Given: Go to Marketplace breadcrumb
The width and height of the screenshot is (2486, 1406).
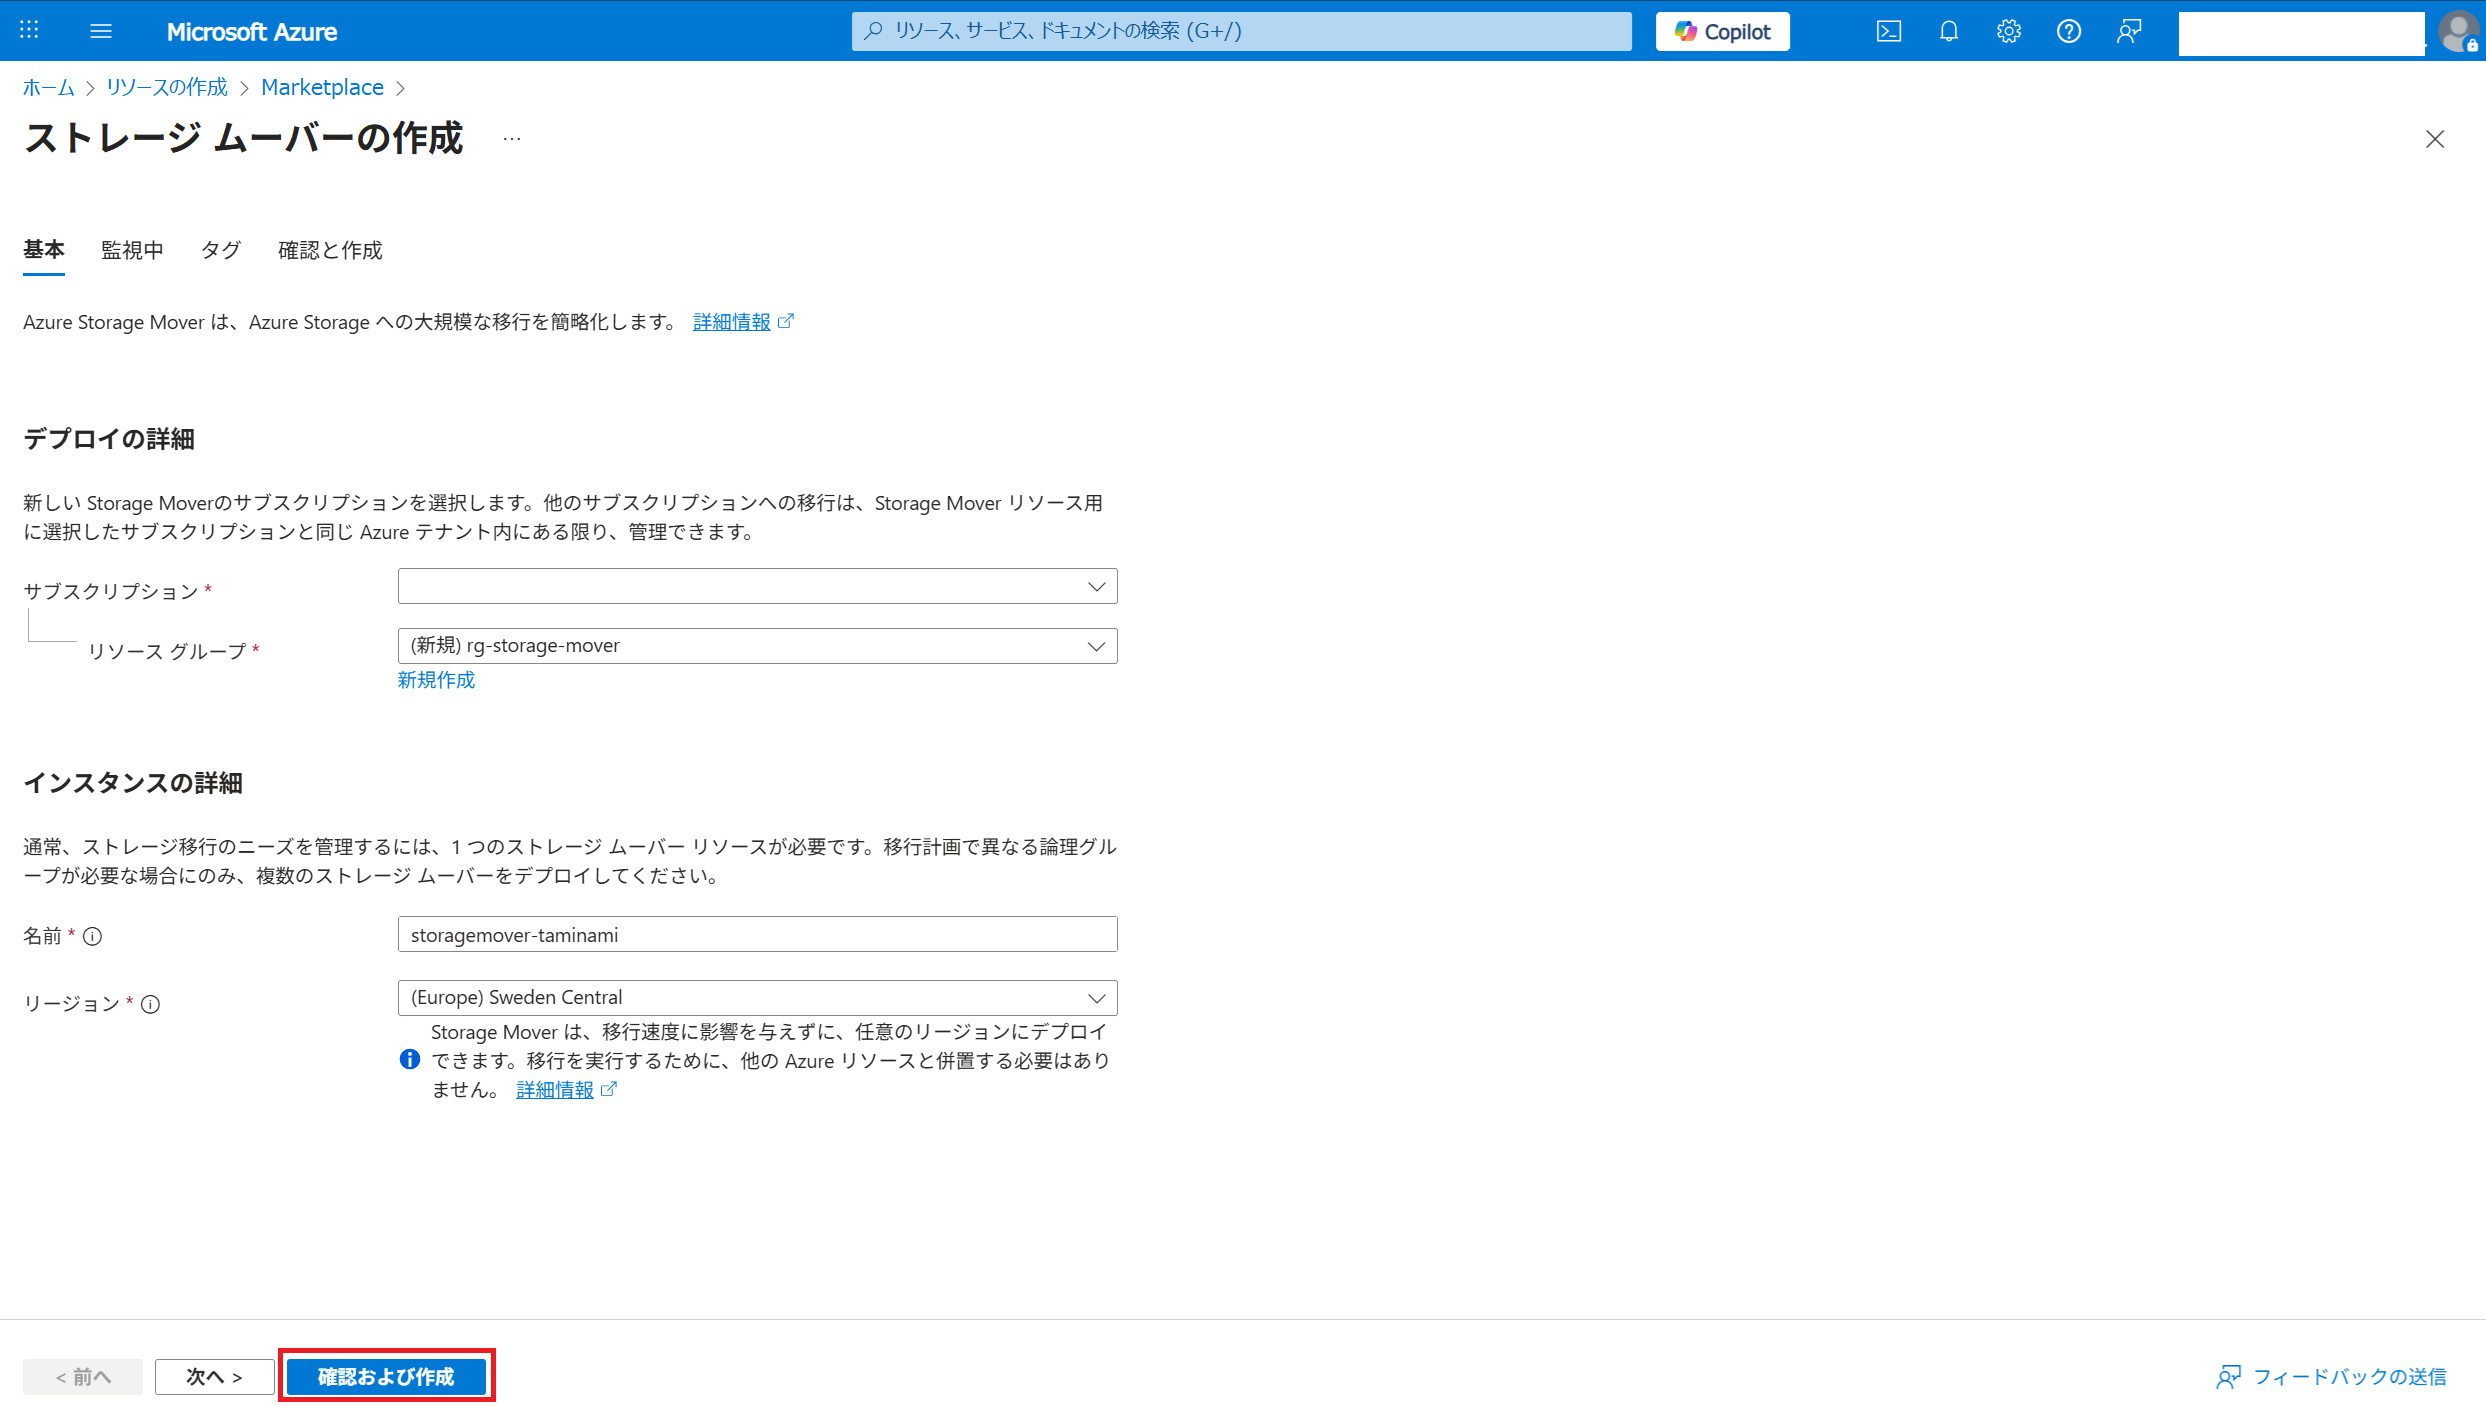Looking at the screenshot, I should coord(322,87).
